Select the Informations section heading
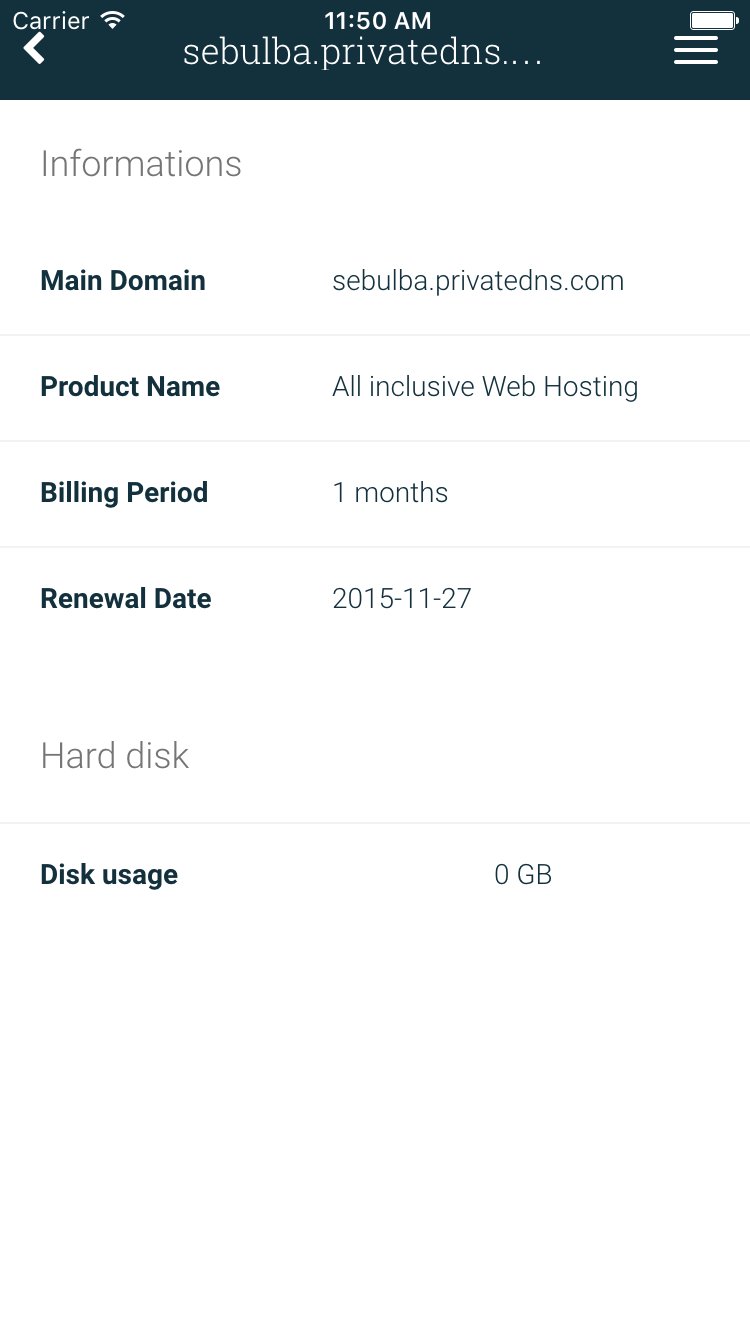This screenshot has width=750, height=1334. [x=141, y=164]
